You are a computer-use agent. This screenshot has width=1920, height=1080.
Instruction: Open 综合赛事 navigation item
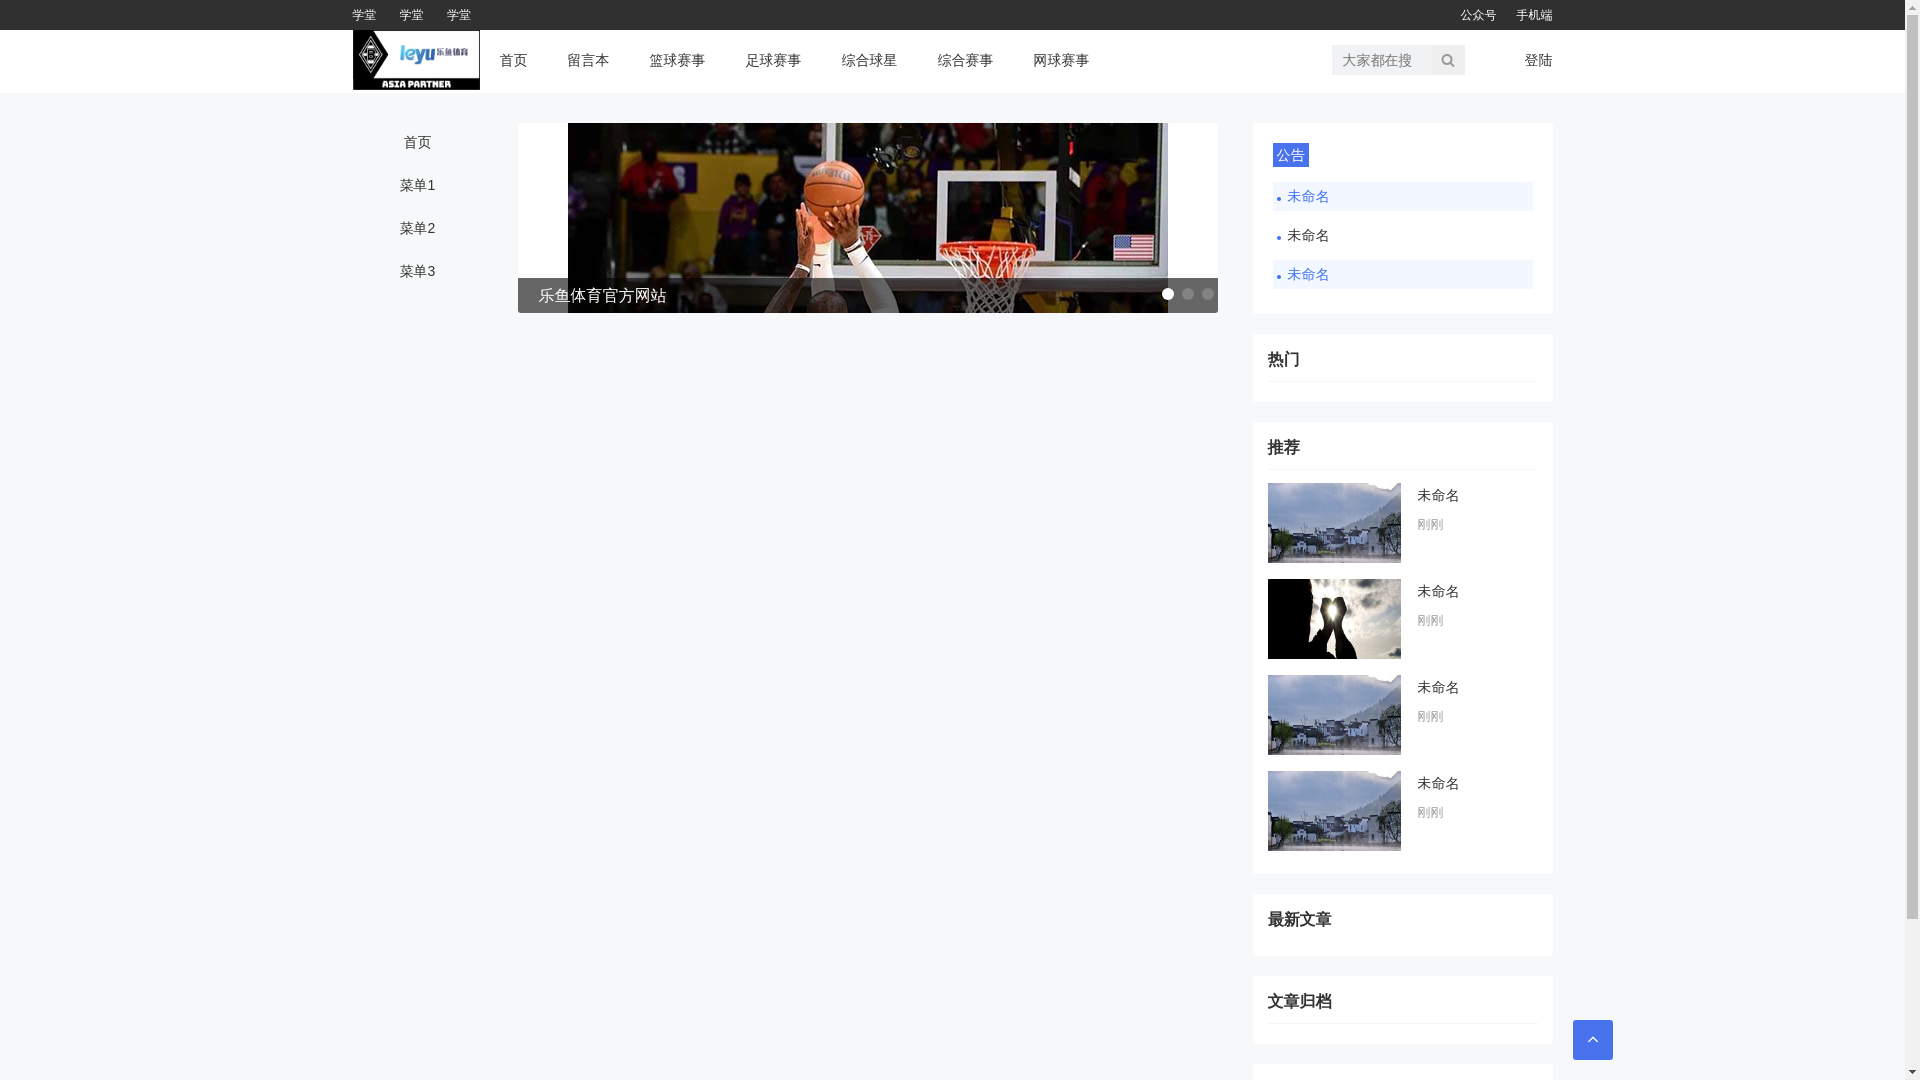[x=965, y=60]
